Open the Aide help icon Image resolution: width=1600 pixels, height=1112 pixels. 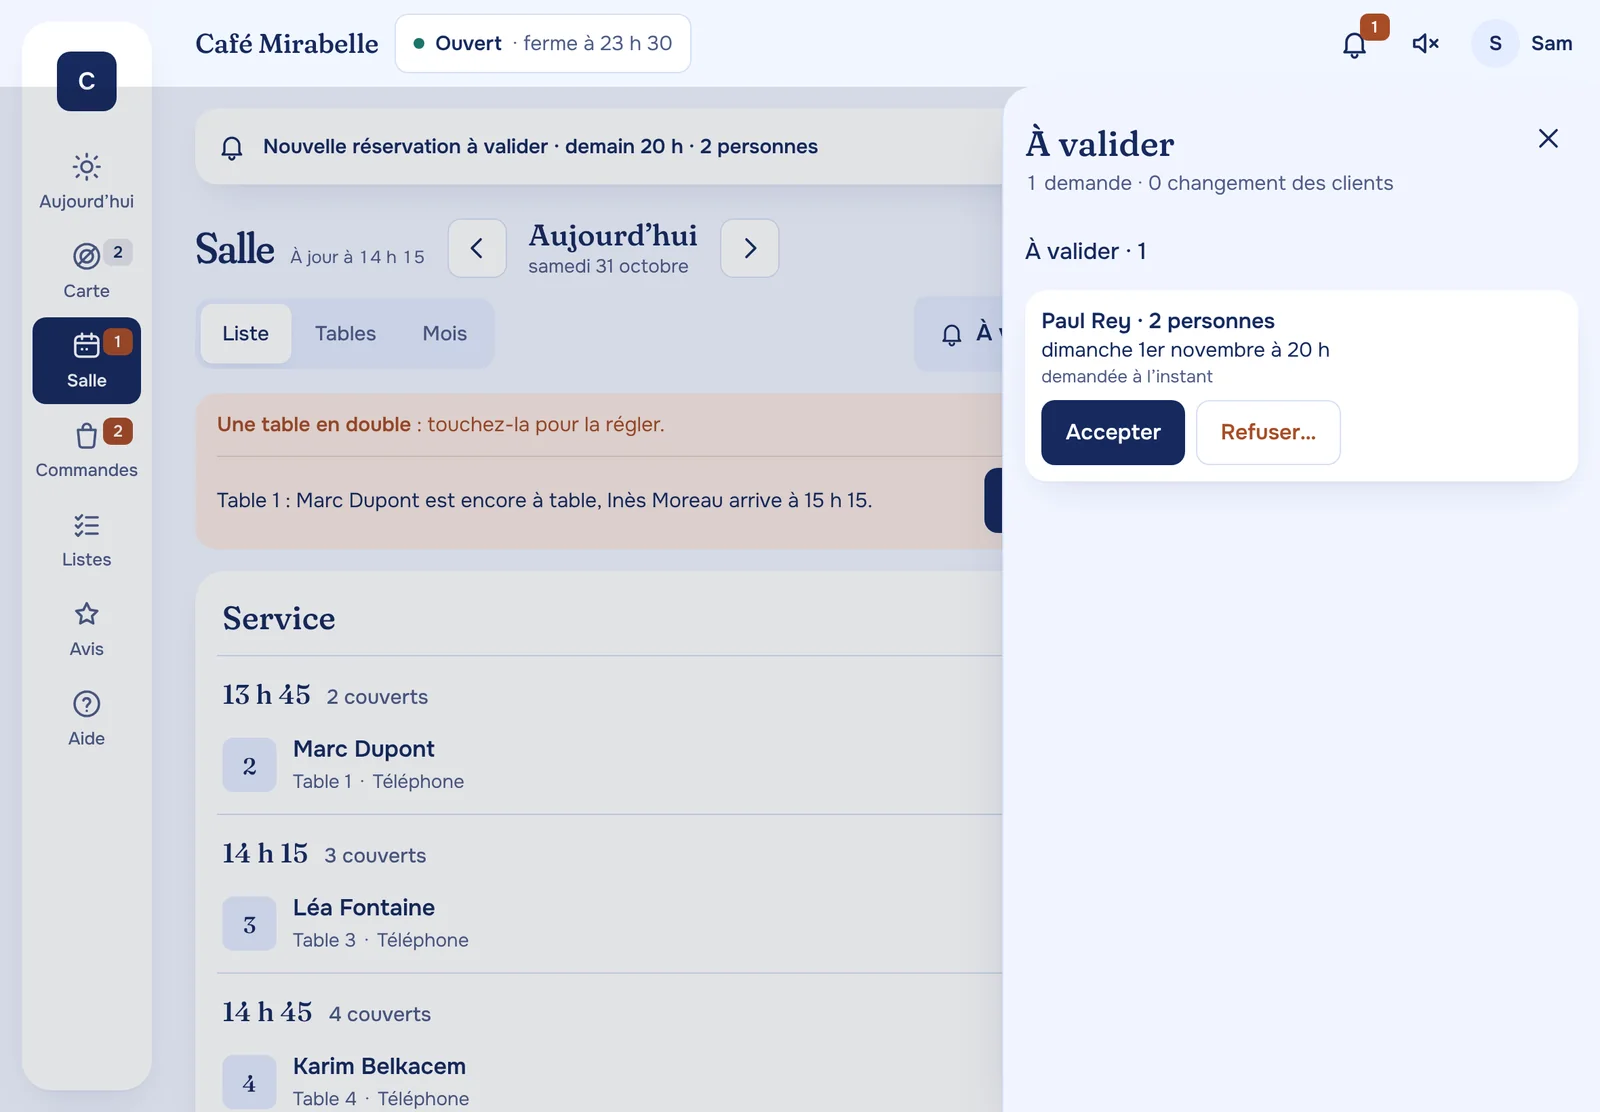click(x=86, y=704)
